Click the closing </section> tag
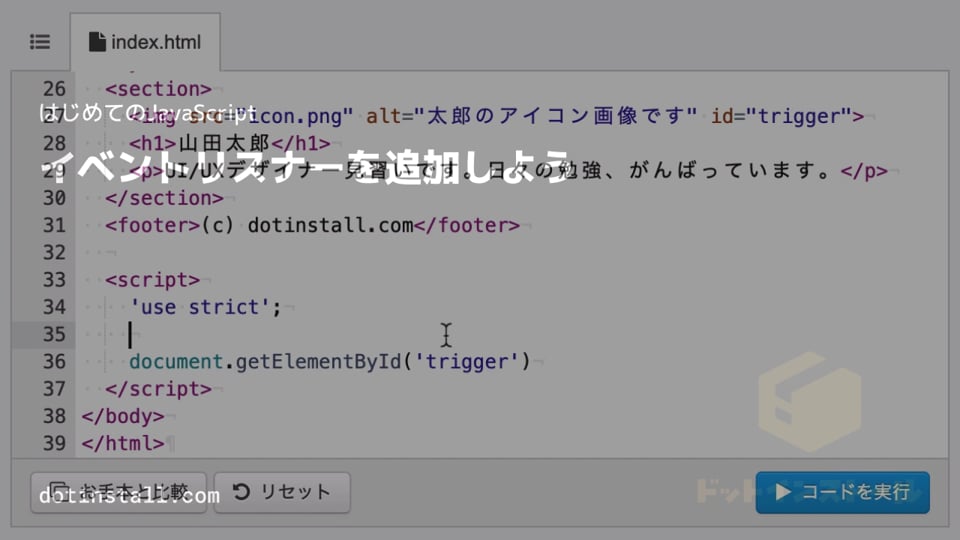This screenshot has height=540, width=960. [164, 198]
